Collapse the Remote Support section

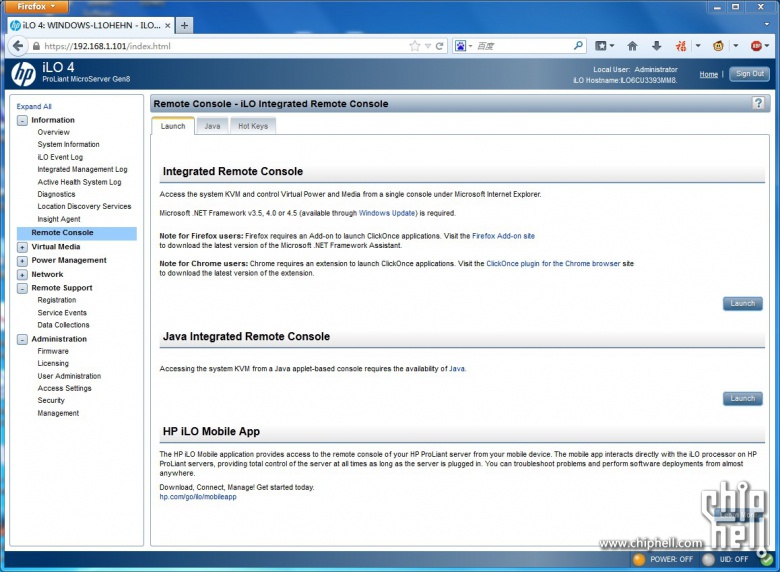click(22, 288)
